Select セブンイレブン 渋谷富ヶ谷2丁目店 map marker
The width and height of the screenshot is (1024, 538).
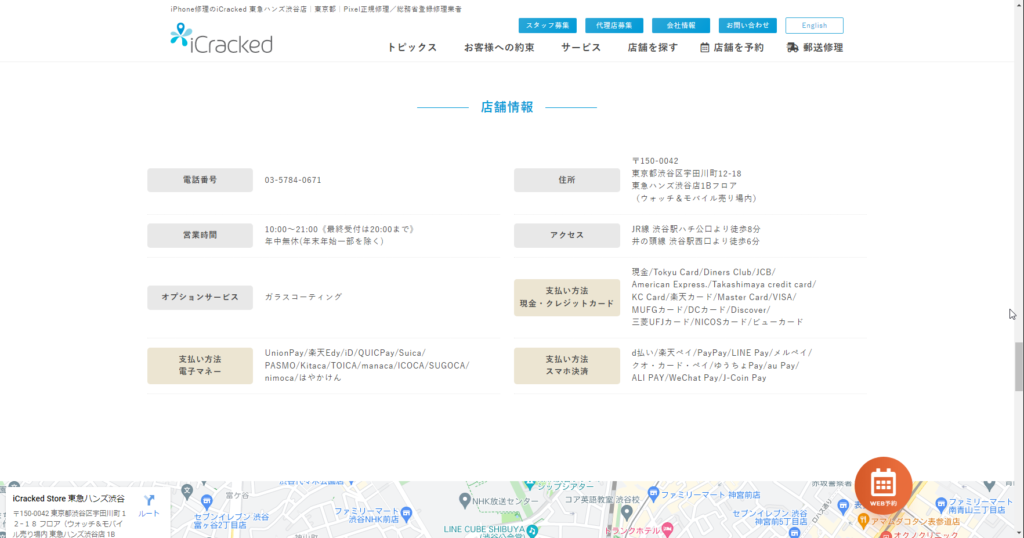coord(207,502)
